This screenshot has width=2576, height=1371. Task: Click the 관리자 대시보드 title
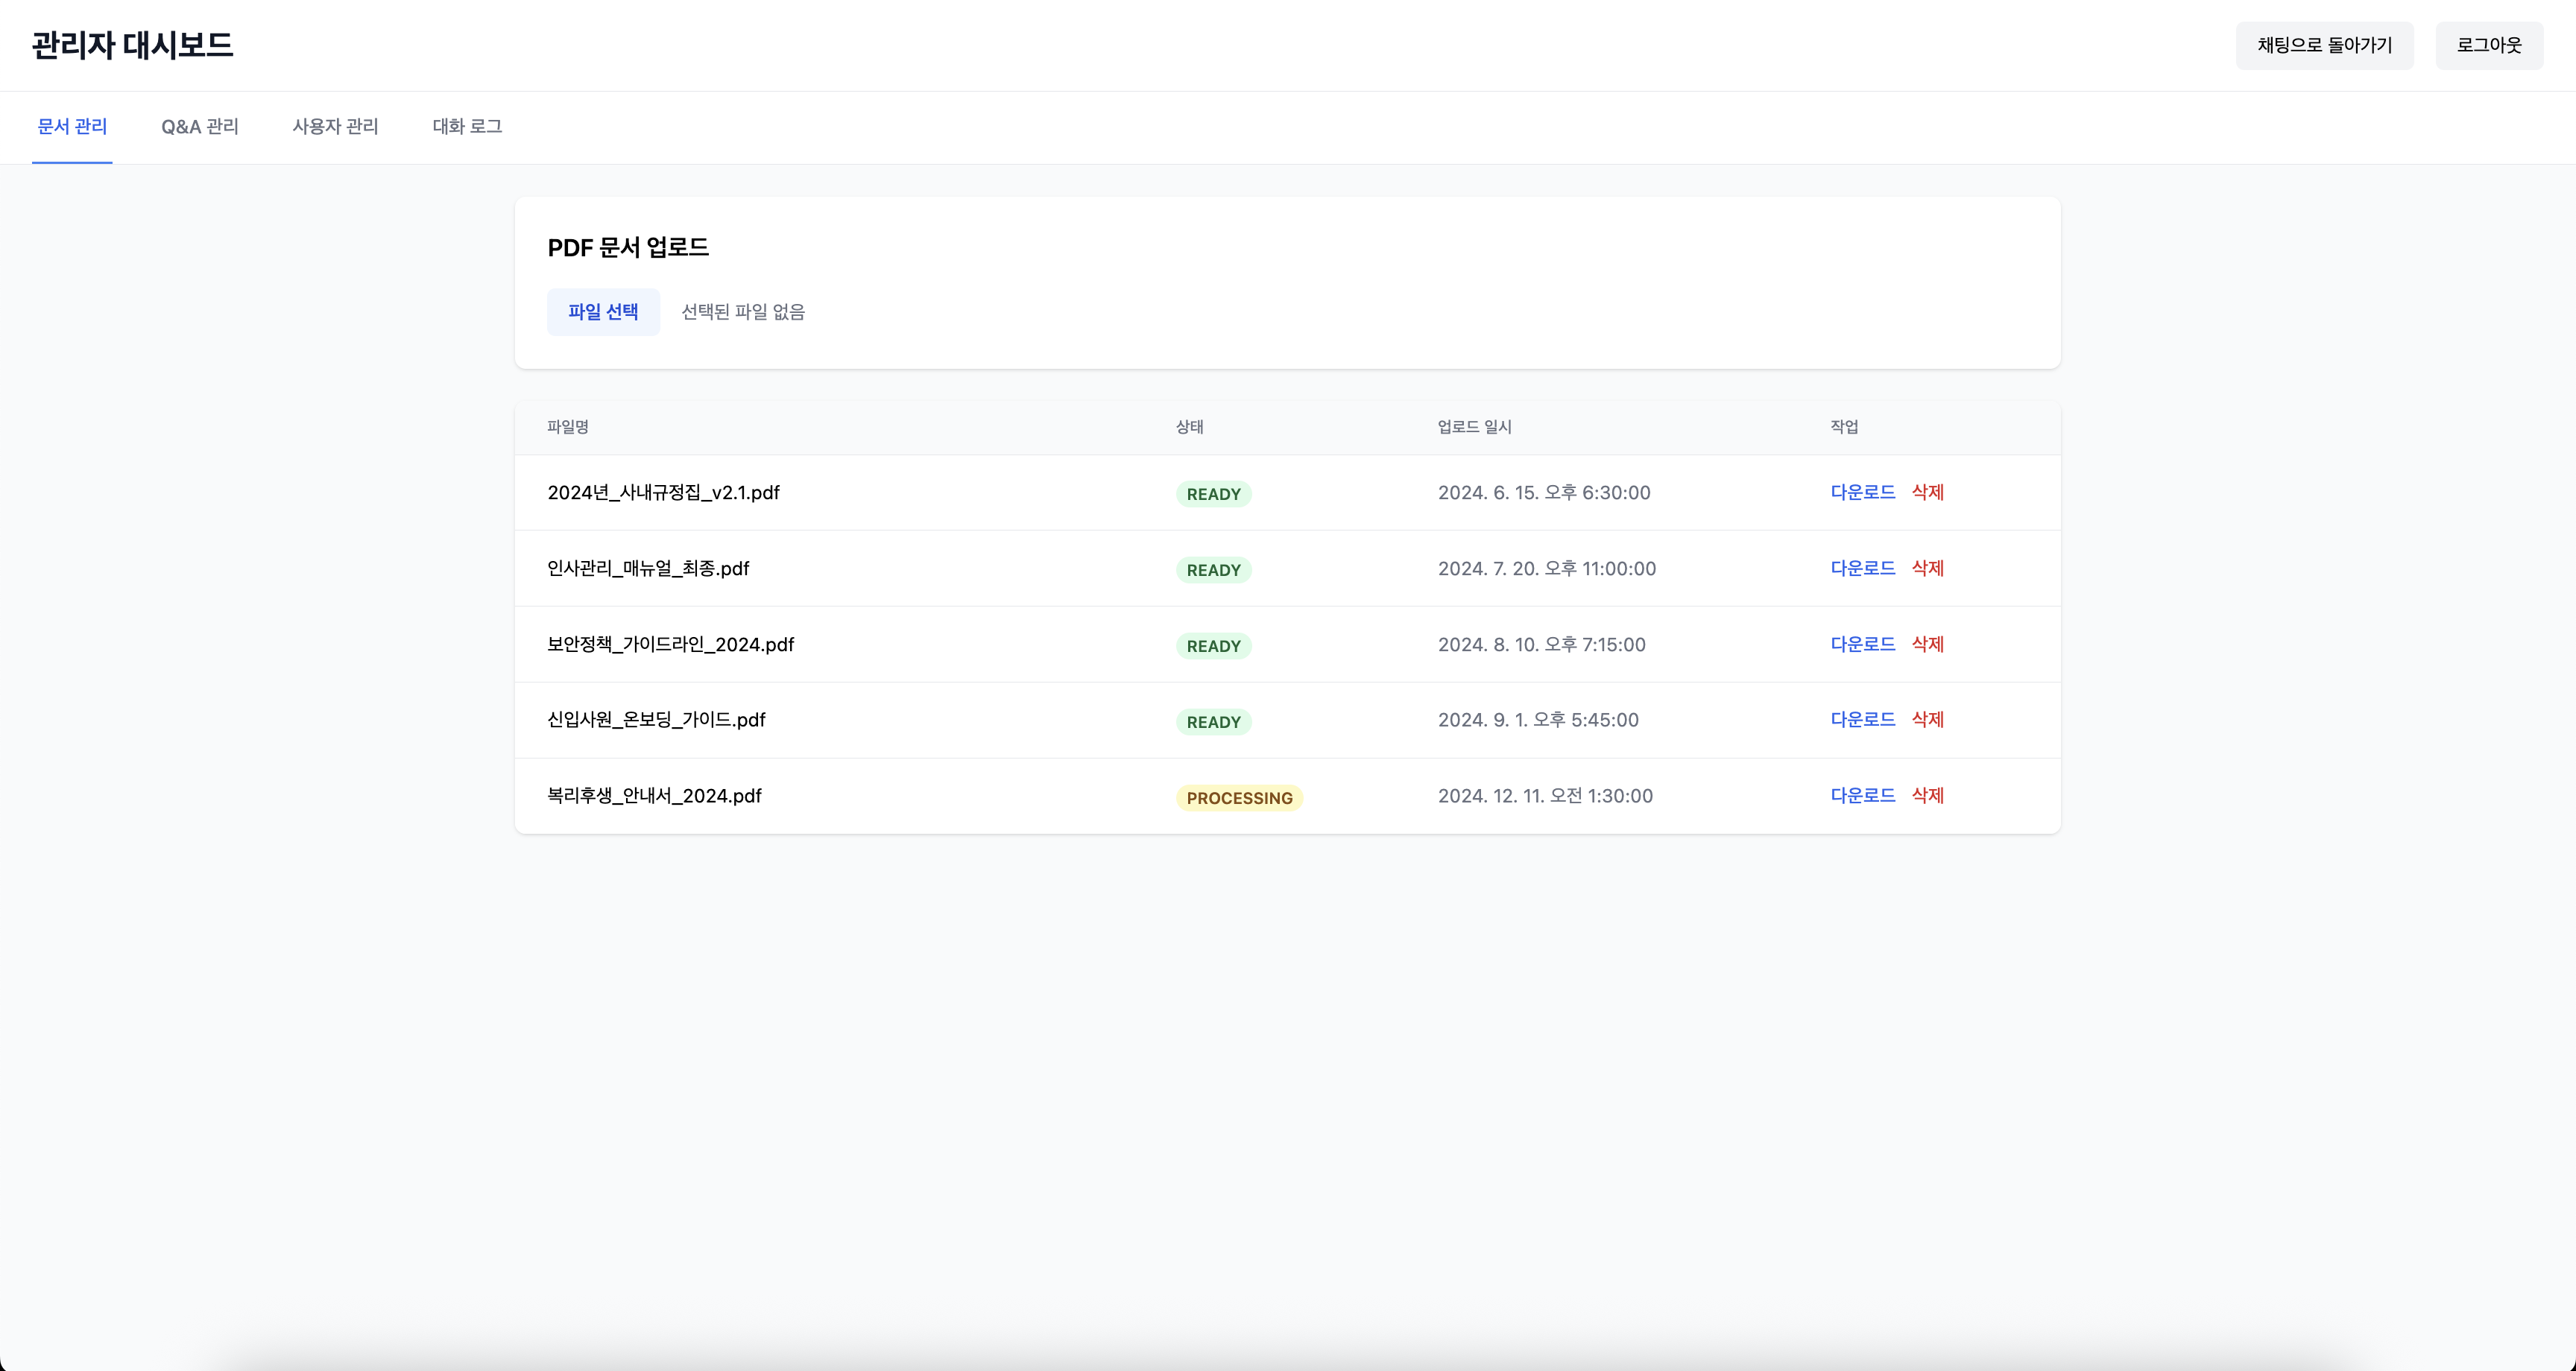[x=132, y=45]
